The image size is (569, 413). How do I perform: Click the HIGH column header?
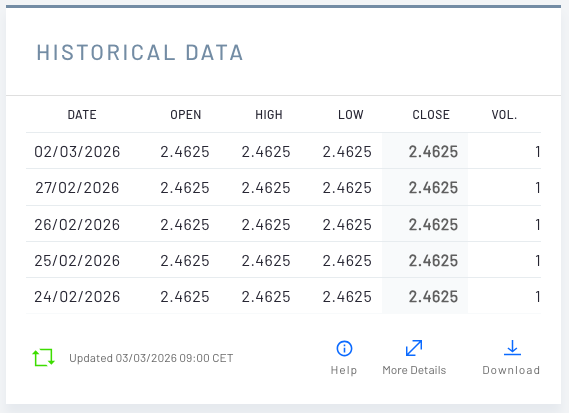coord(269,115)
